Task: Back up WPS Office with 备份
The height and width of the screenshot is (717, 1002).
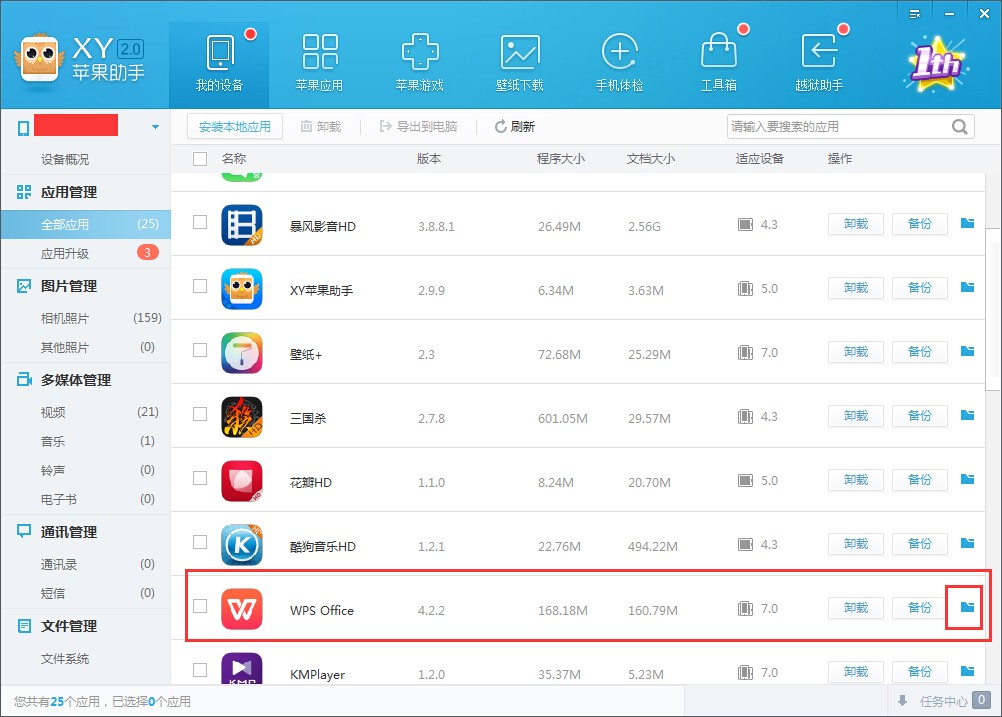Action: coord(920,607)
